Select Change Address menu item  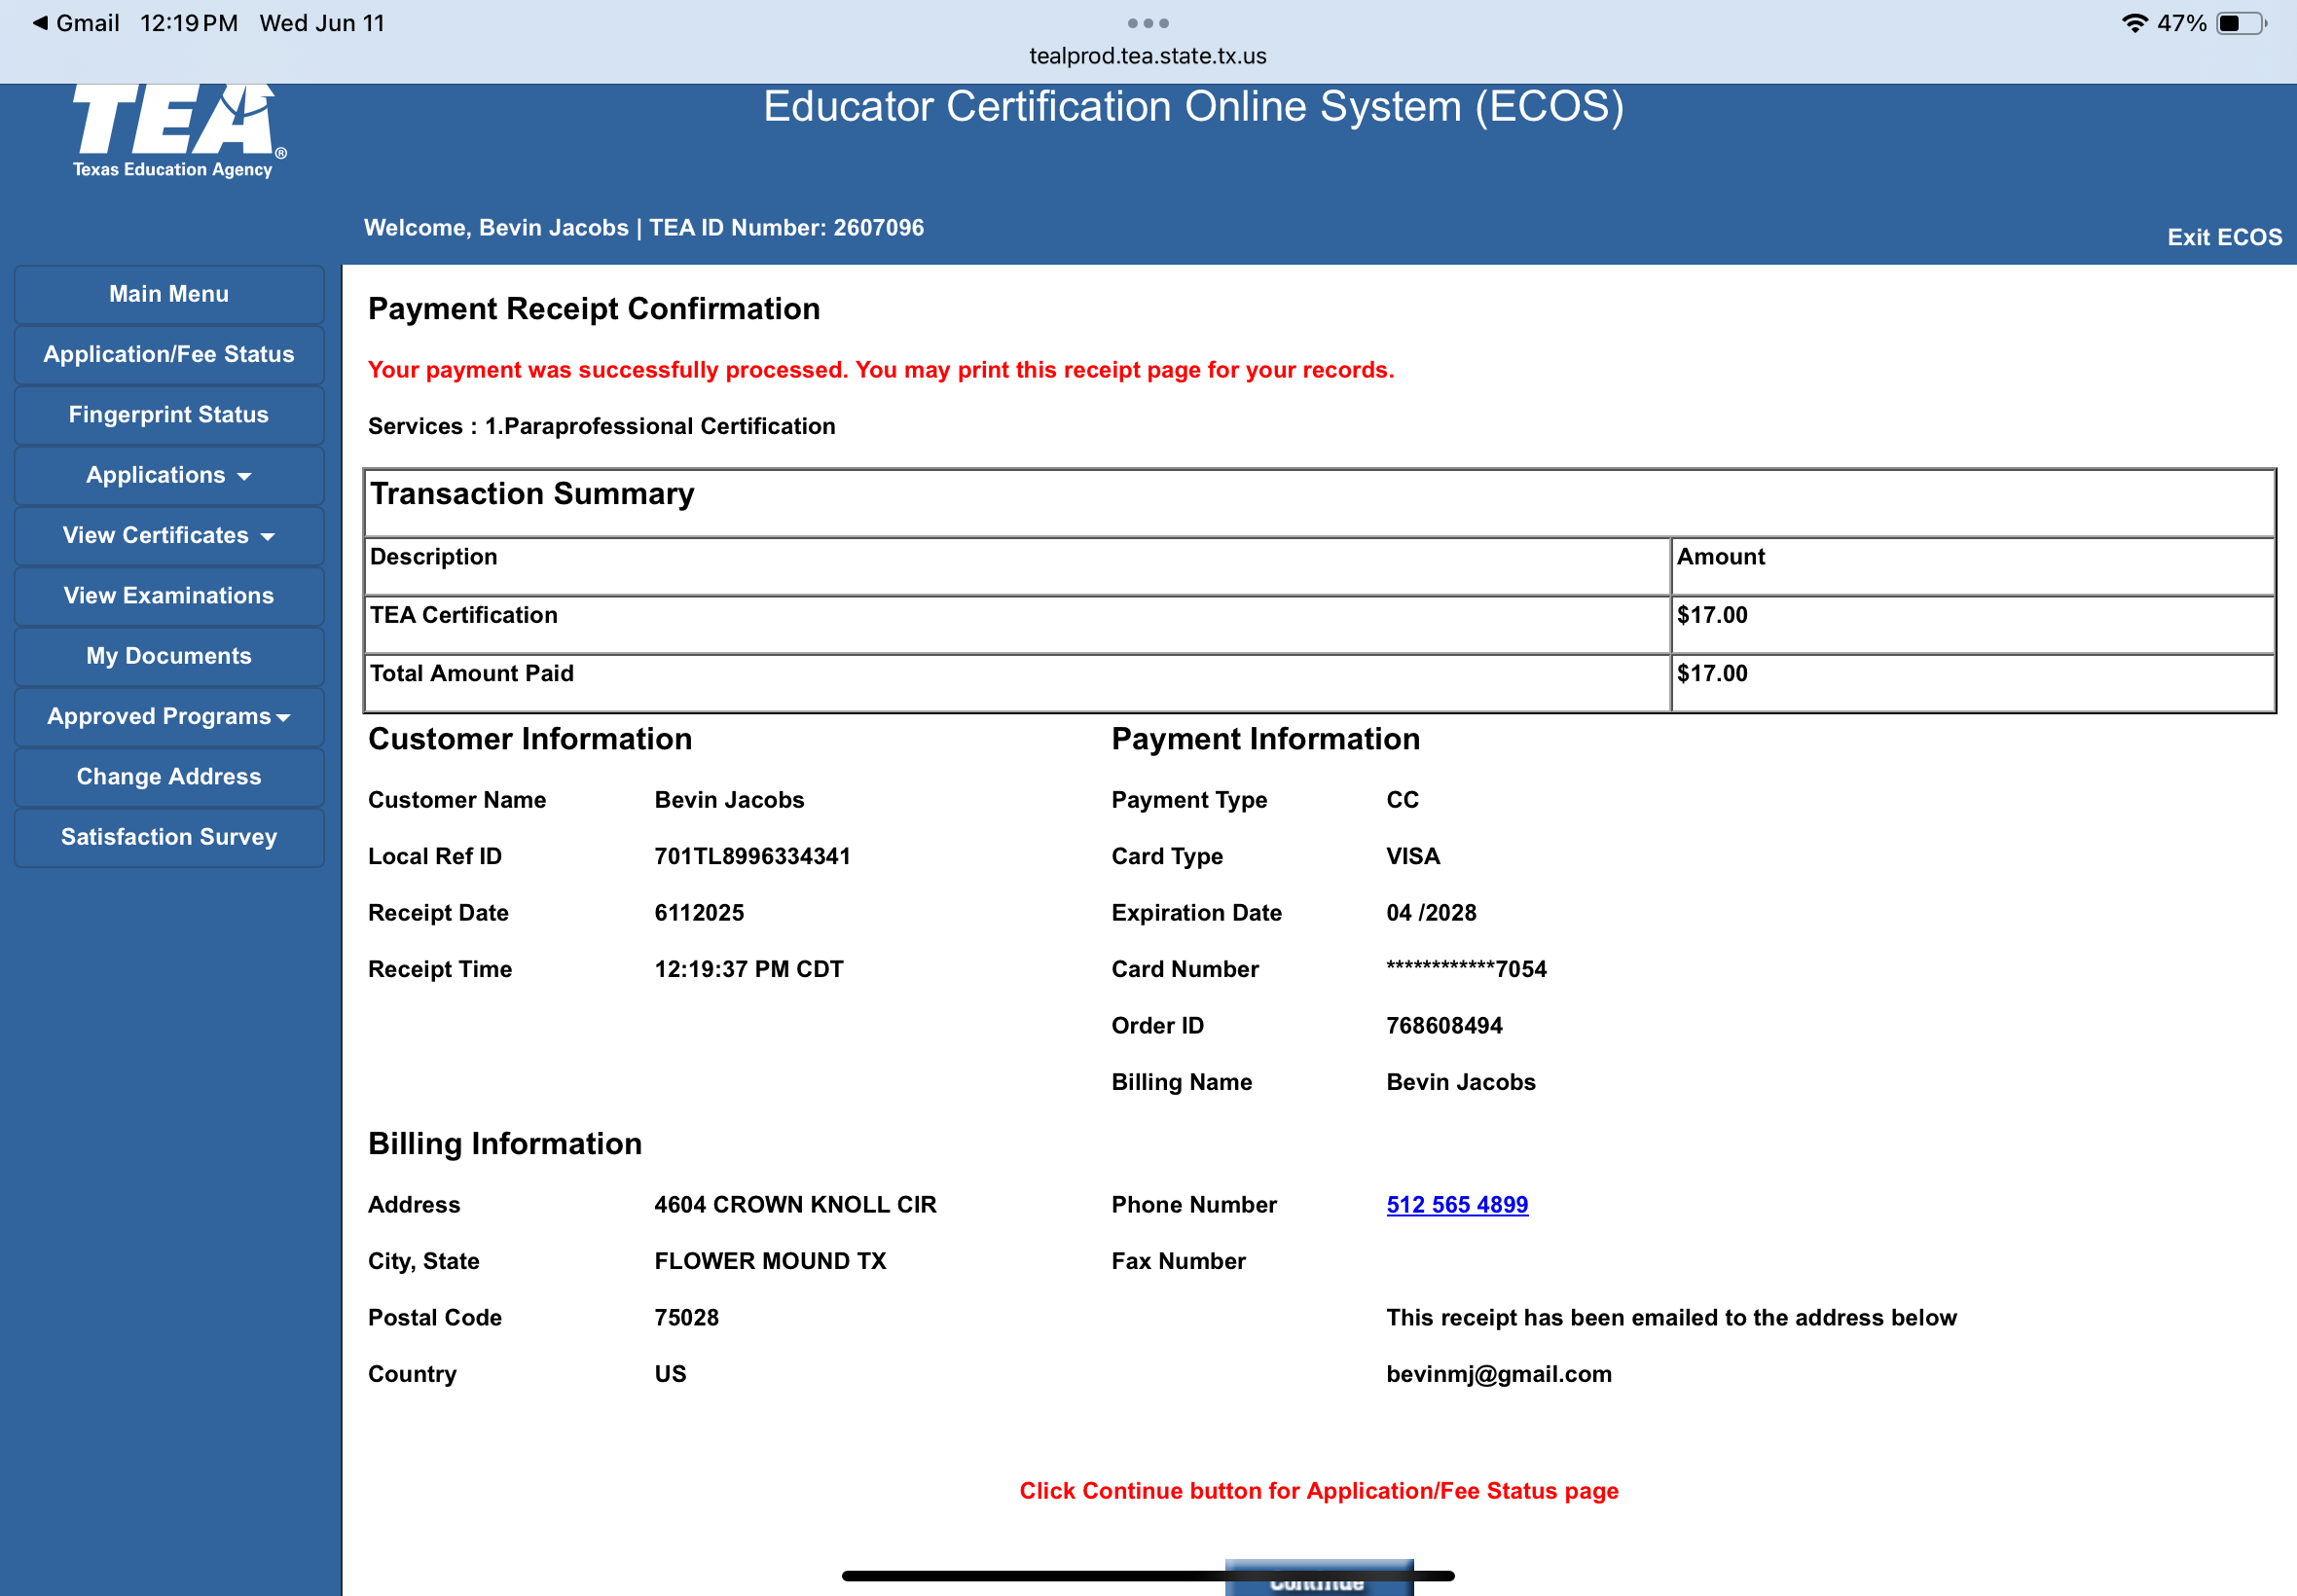[168, 776]
